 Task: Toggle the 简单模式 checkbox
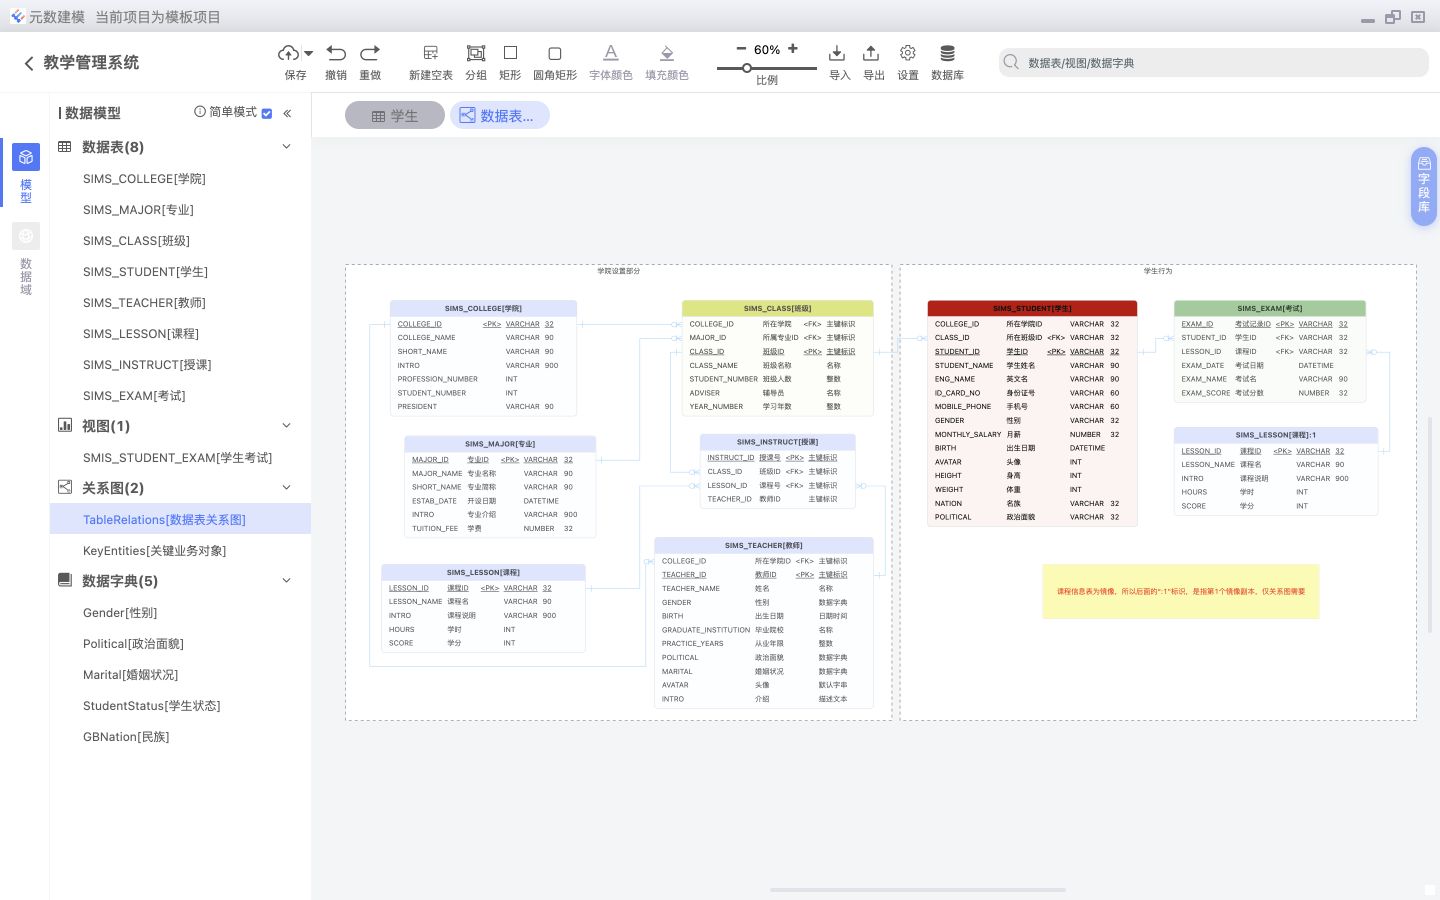(267, 113)
